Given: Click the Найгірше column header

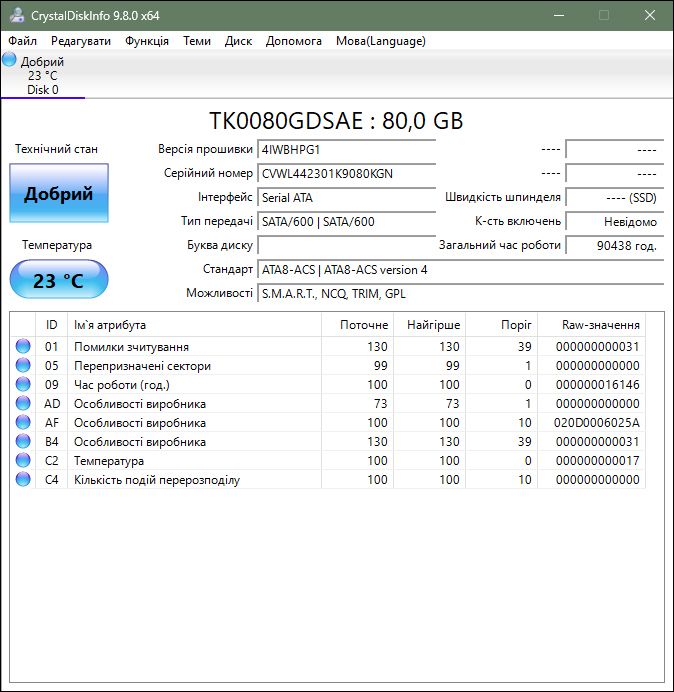Looking at the screenshot, I should [x=429, y=325].
